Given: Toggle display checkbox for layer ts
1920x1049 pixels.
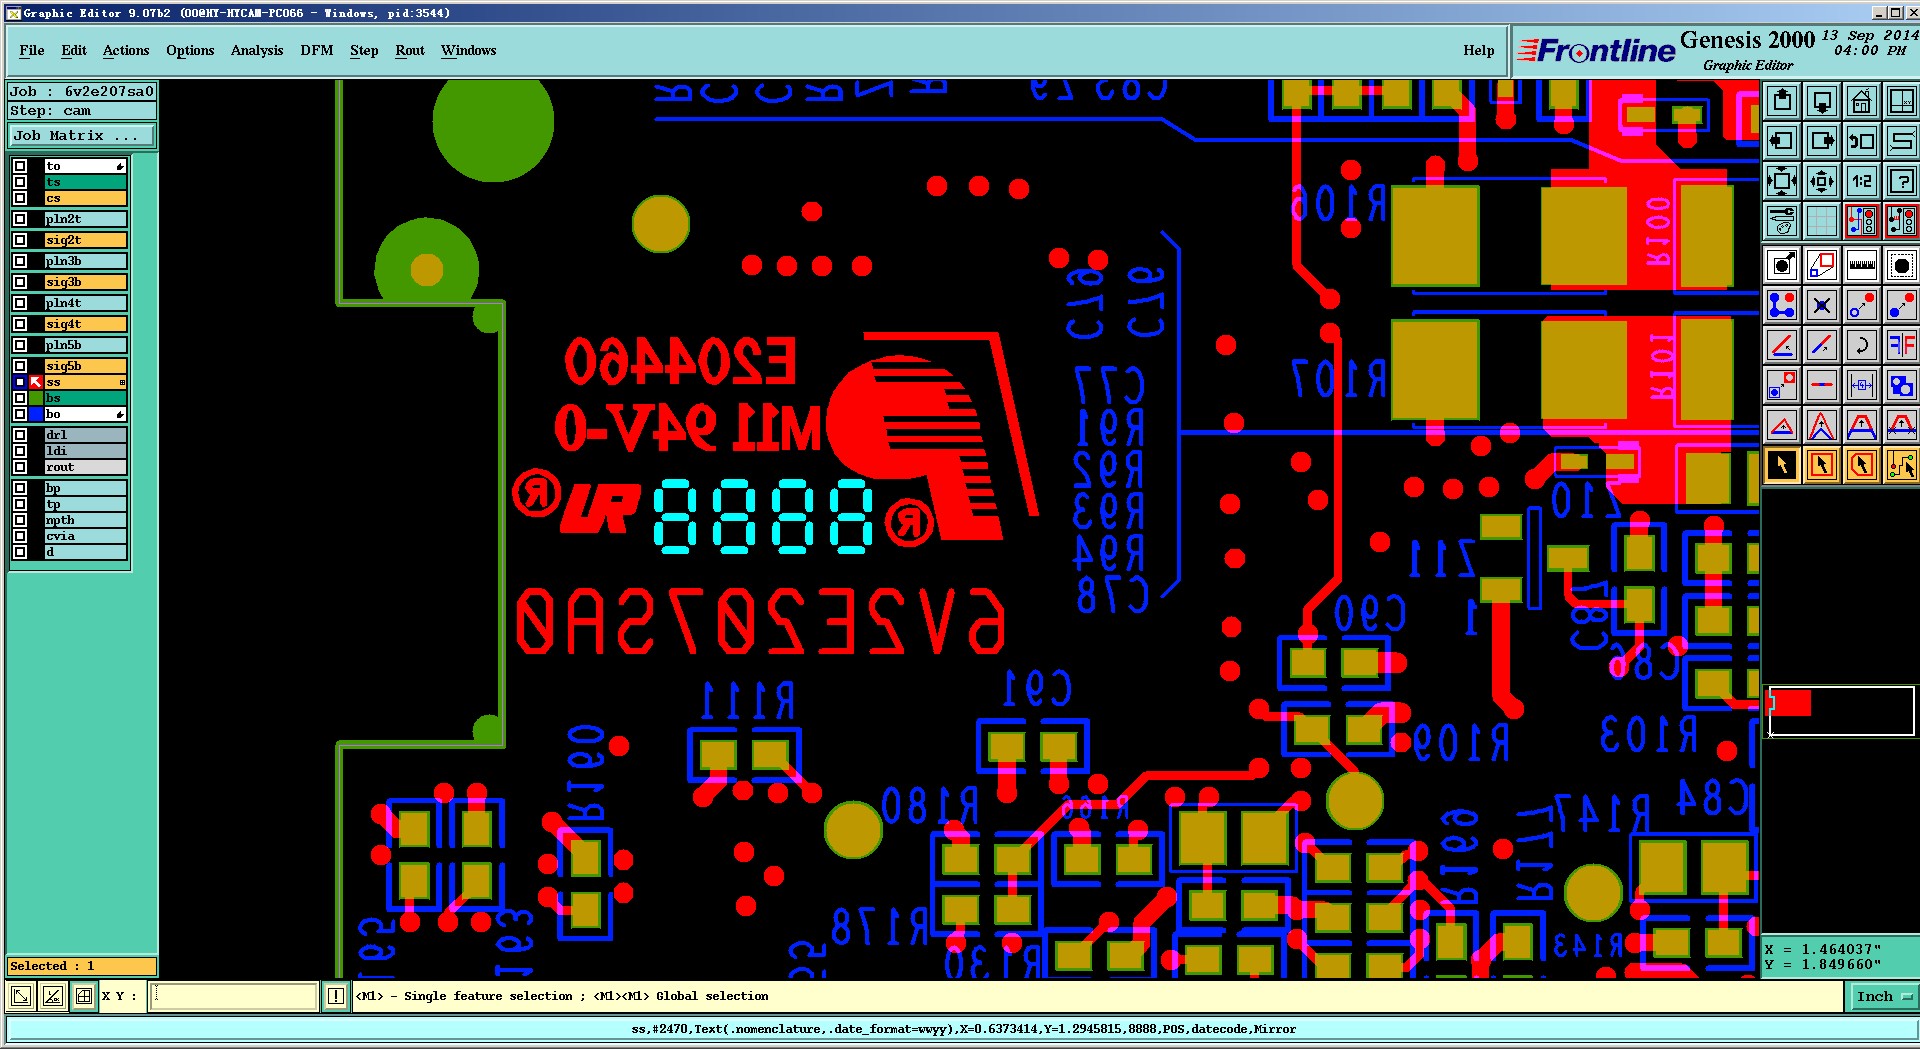Looking at the screenshot, I should pos(20,182).
